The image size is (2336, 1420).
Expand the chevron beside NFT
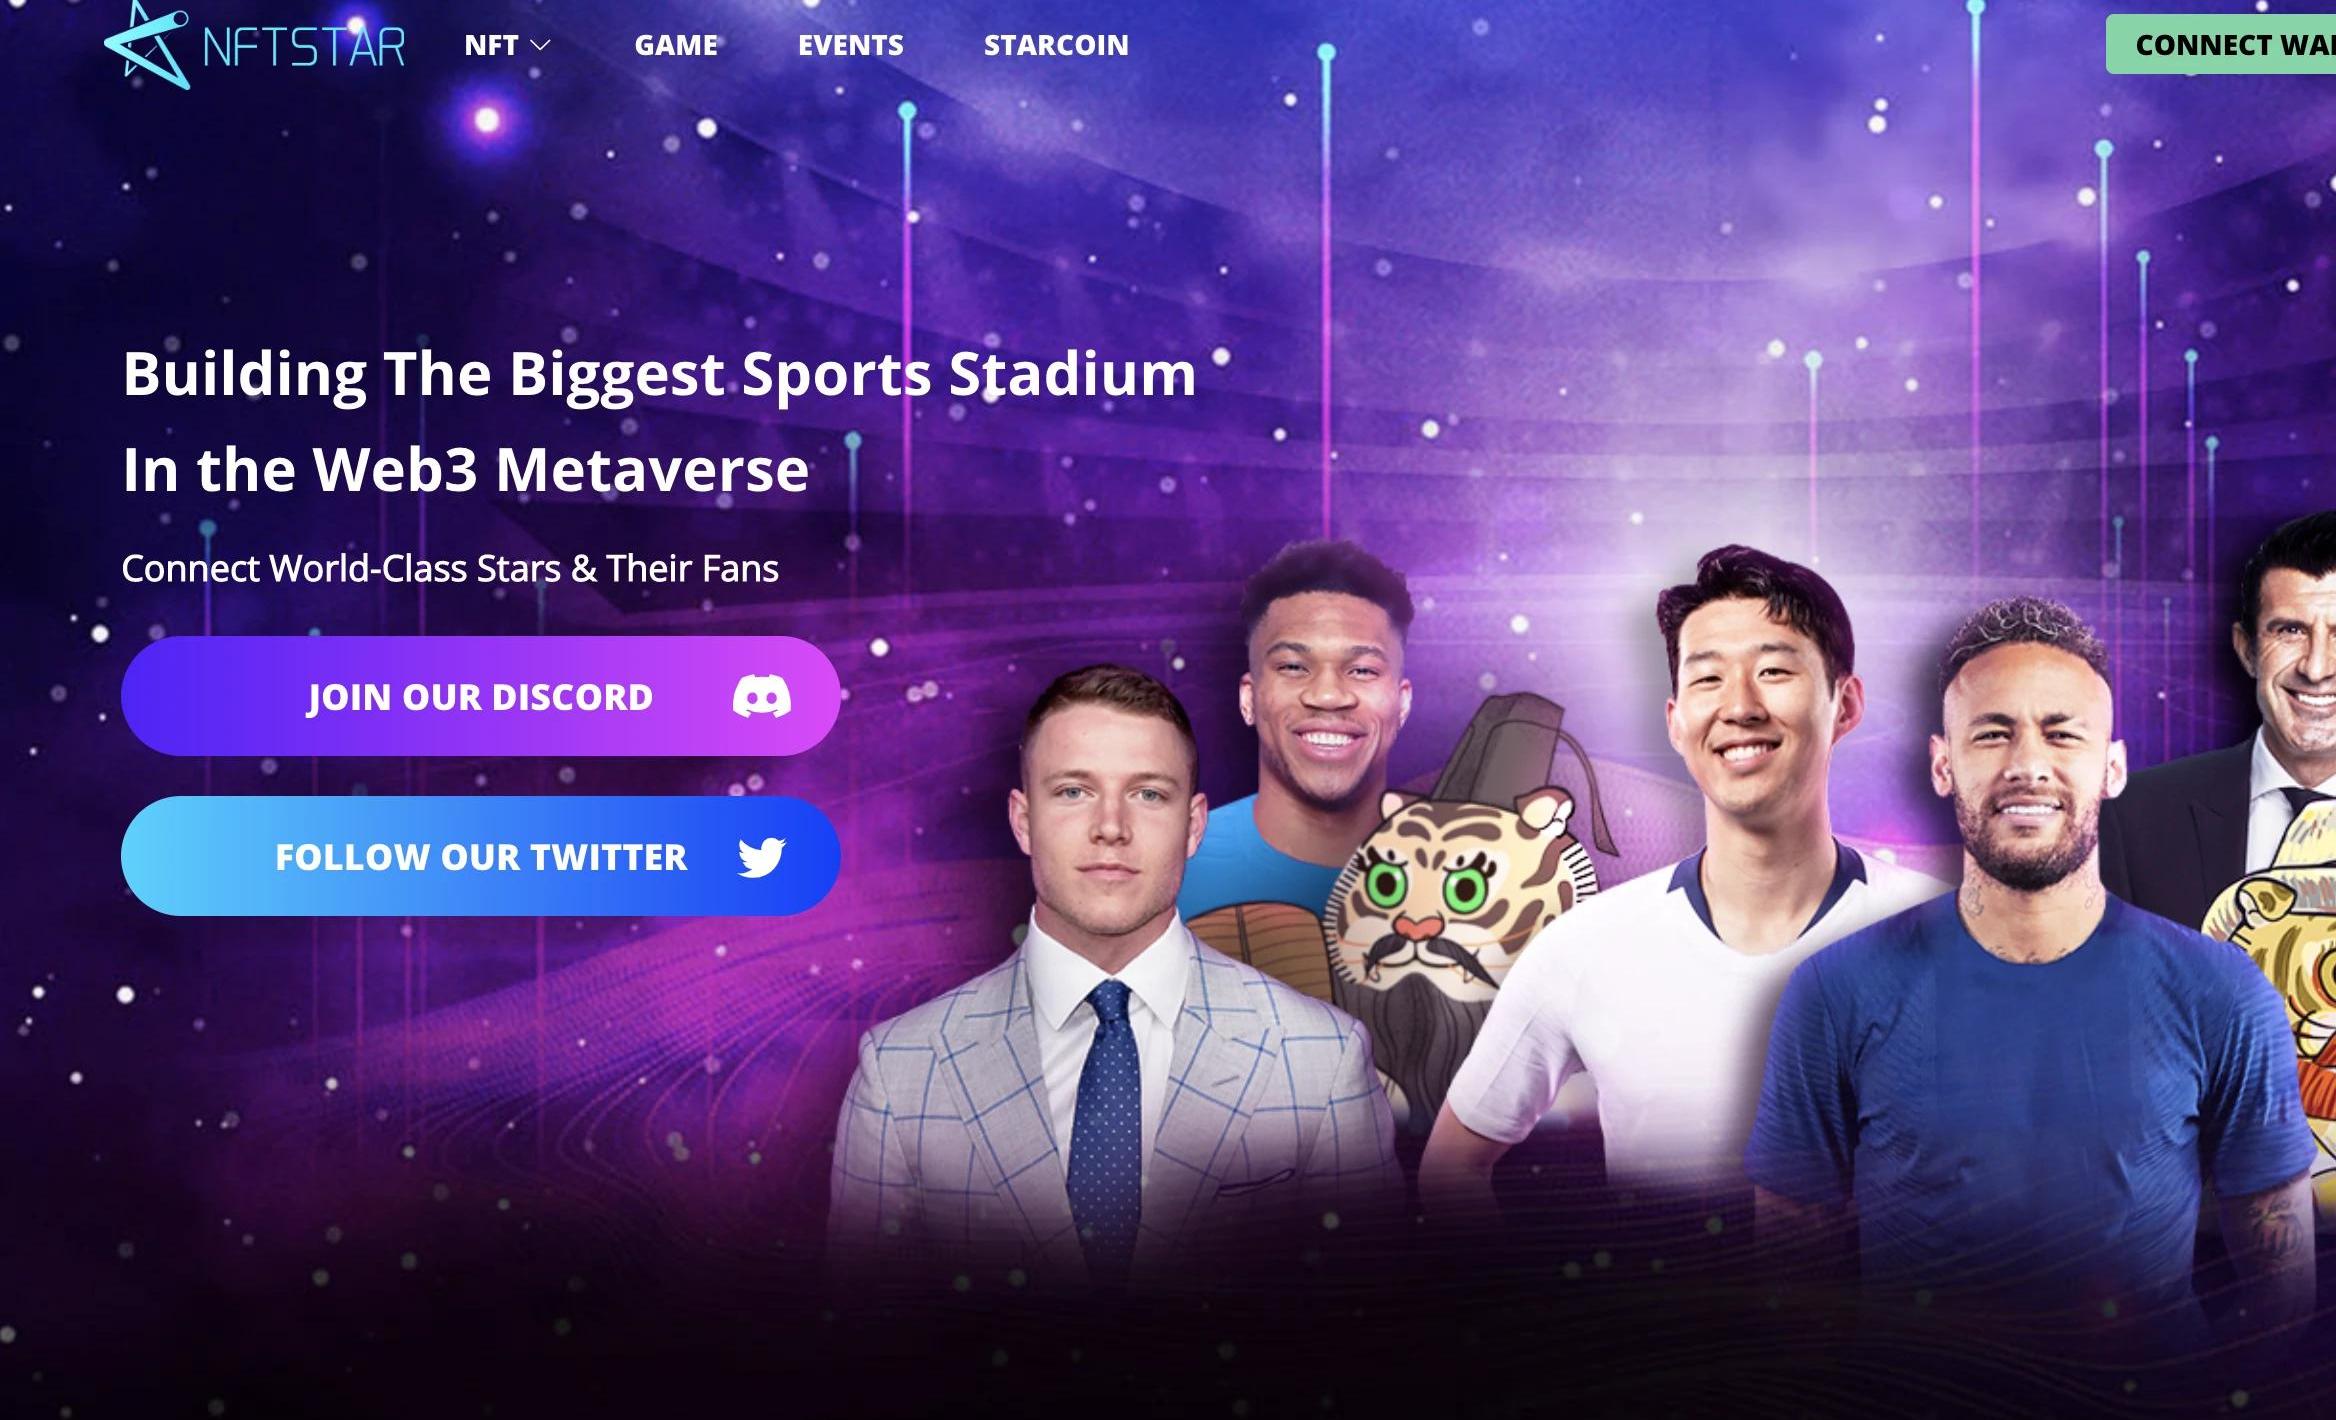540,45
